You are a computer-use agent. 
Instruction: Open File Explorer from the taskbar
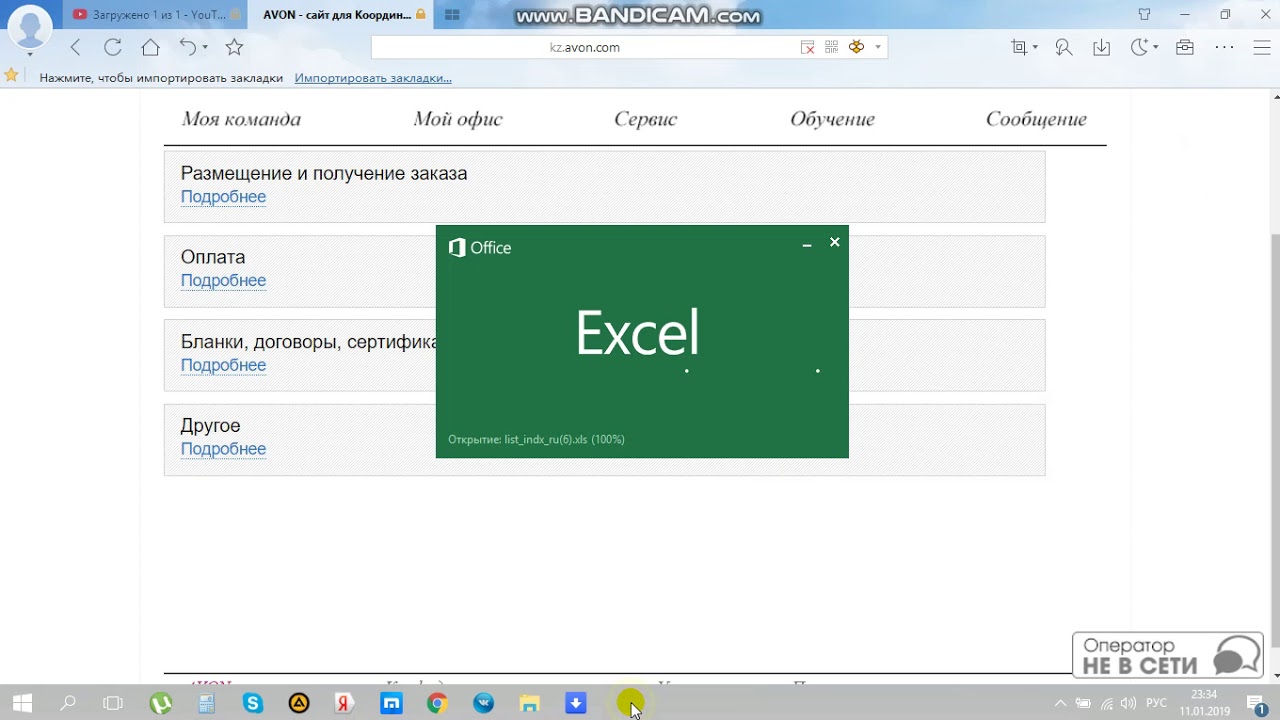click(x=529, y=704)
